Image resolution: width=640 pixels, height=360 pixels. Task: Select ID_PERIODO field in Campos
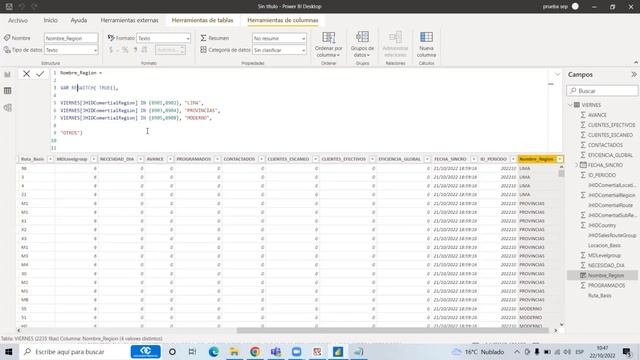pos(602,175)
